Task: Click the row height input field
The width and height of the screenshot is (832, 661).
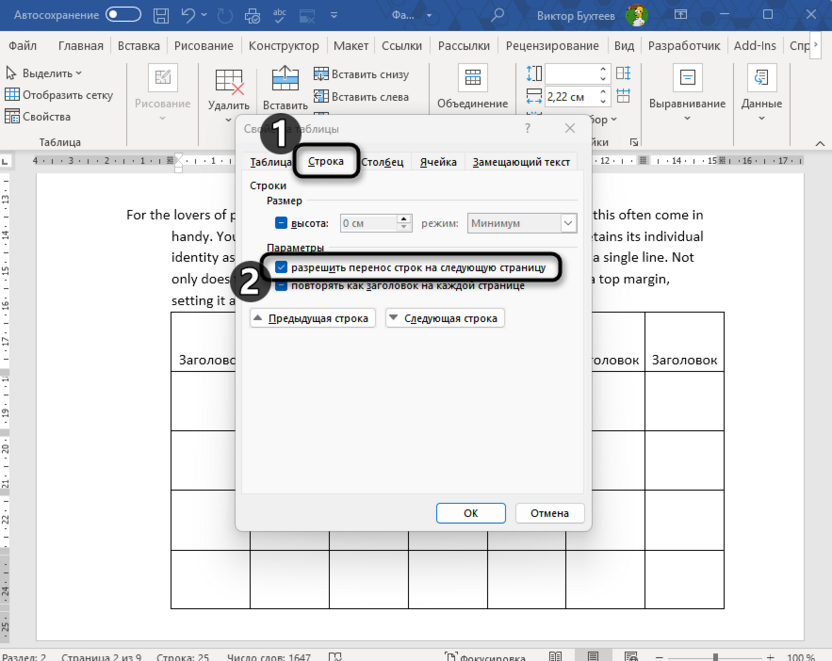Action: click(571, 73)
